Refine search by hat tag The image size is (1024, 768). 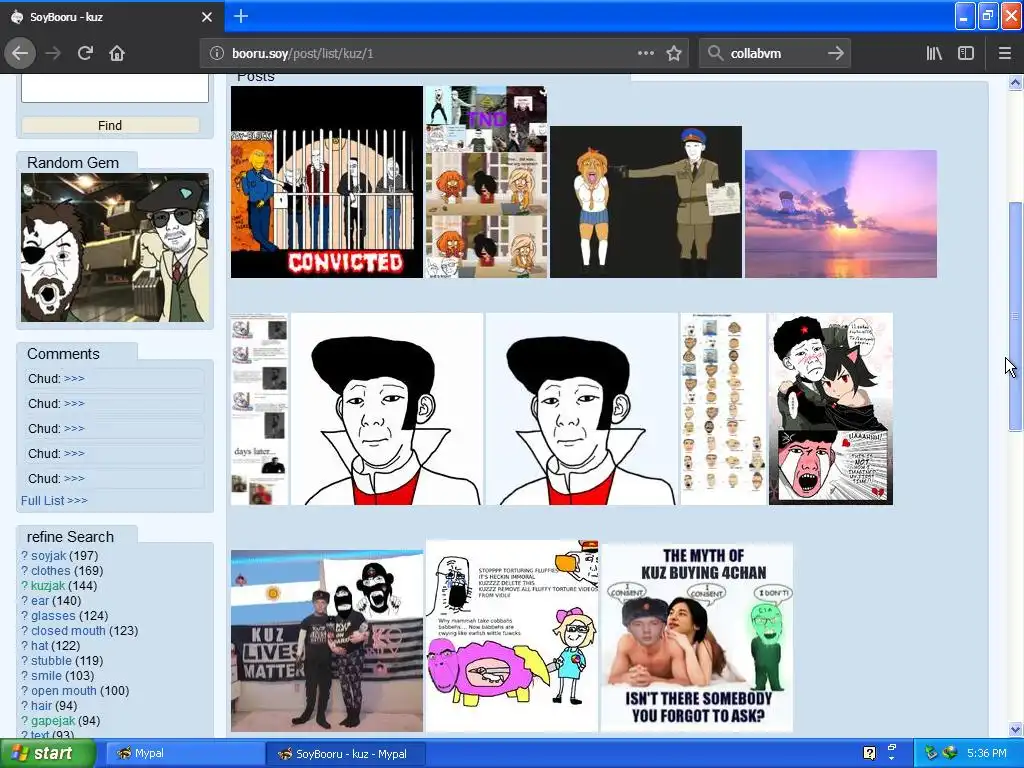(39, 646)
